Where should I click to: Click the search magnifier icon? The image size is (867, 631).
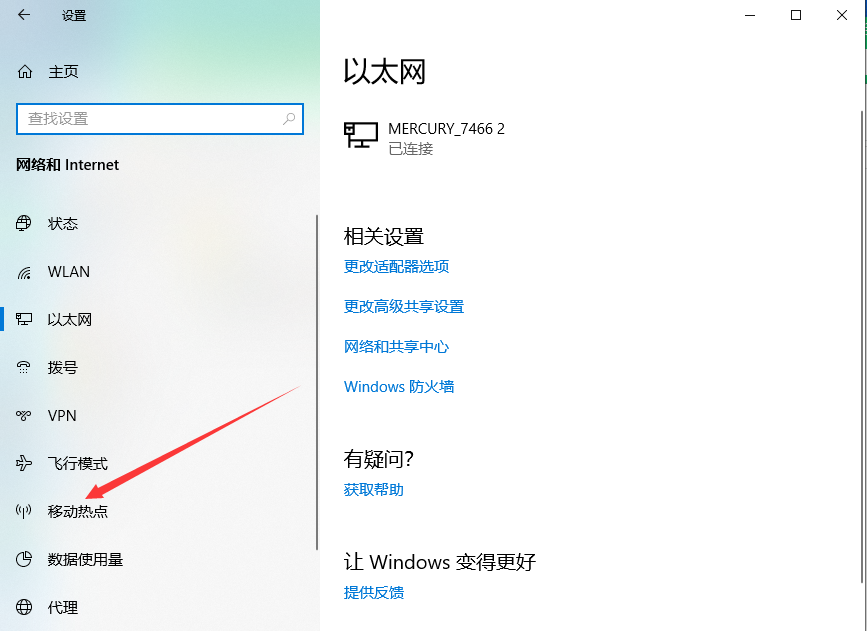(x=289, y=118)
